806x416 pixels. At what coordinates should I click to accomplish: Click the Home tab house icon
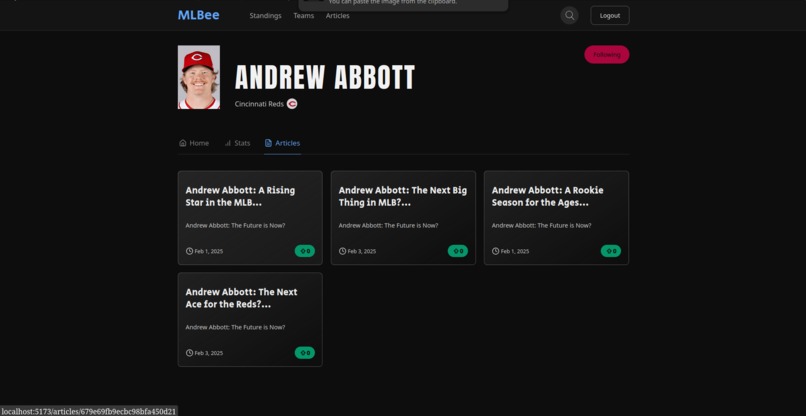point(182,143)
